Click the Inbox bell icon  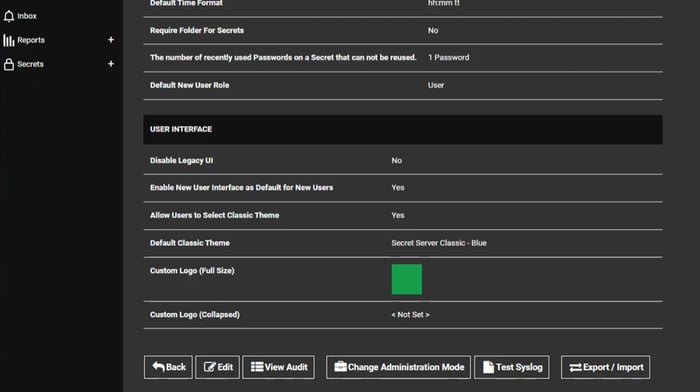[9, 16]
